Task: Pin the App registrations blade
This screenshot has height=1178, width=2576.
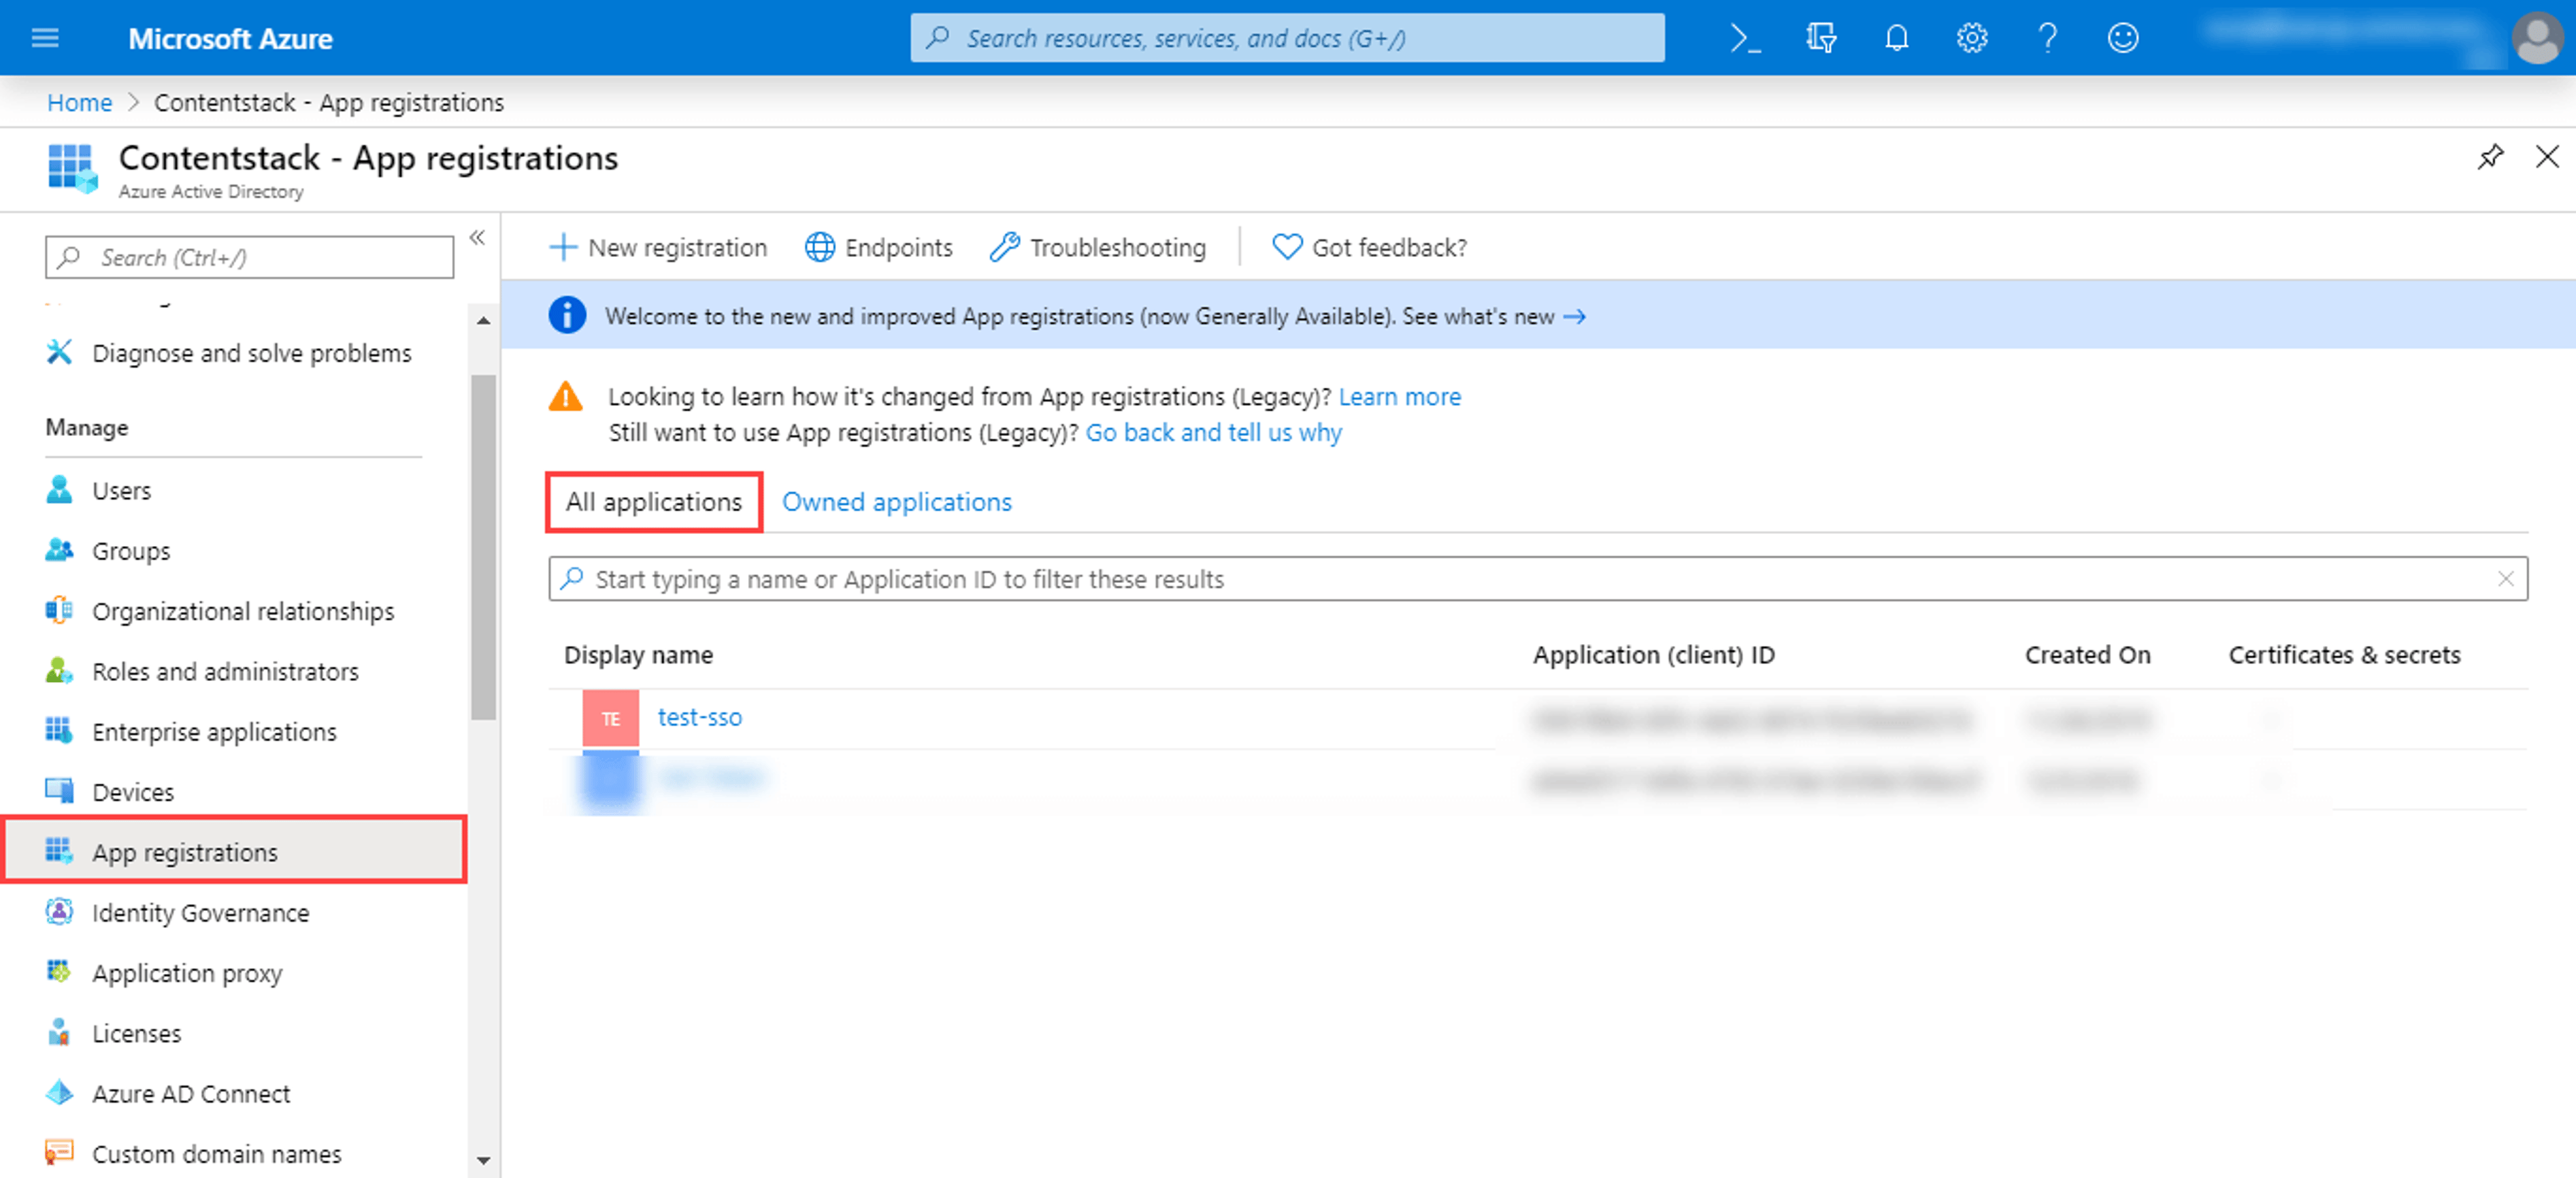Action: tap(2490, 157)
